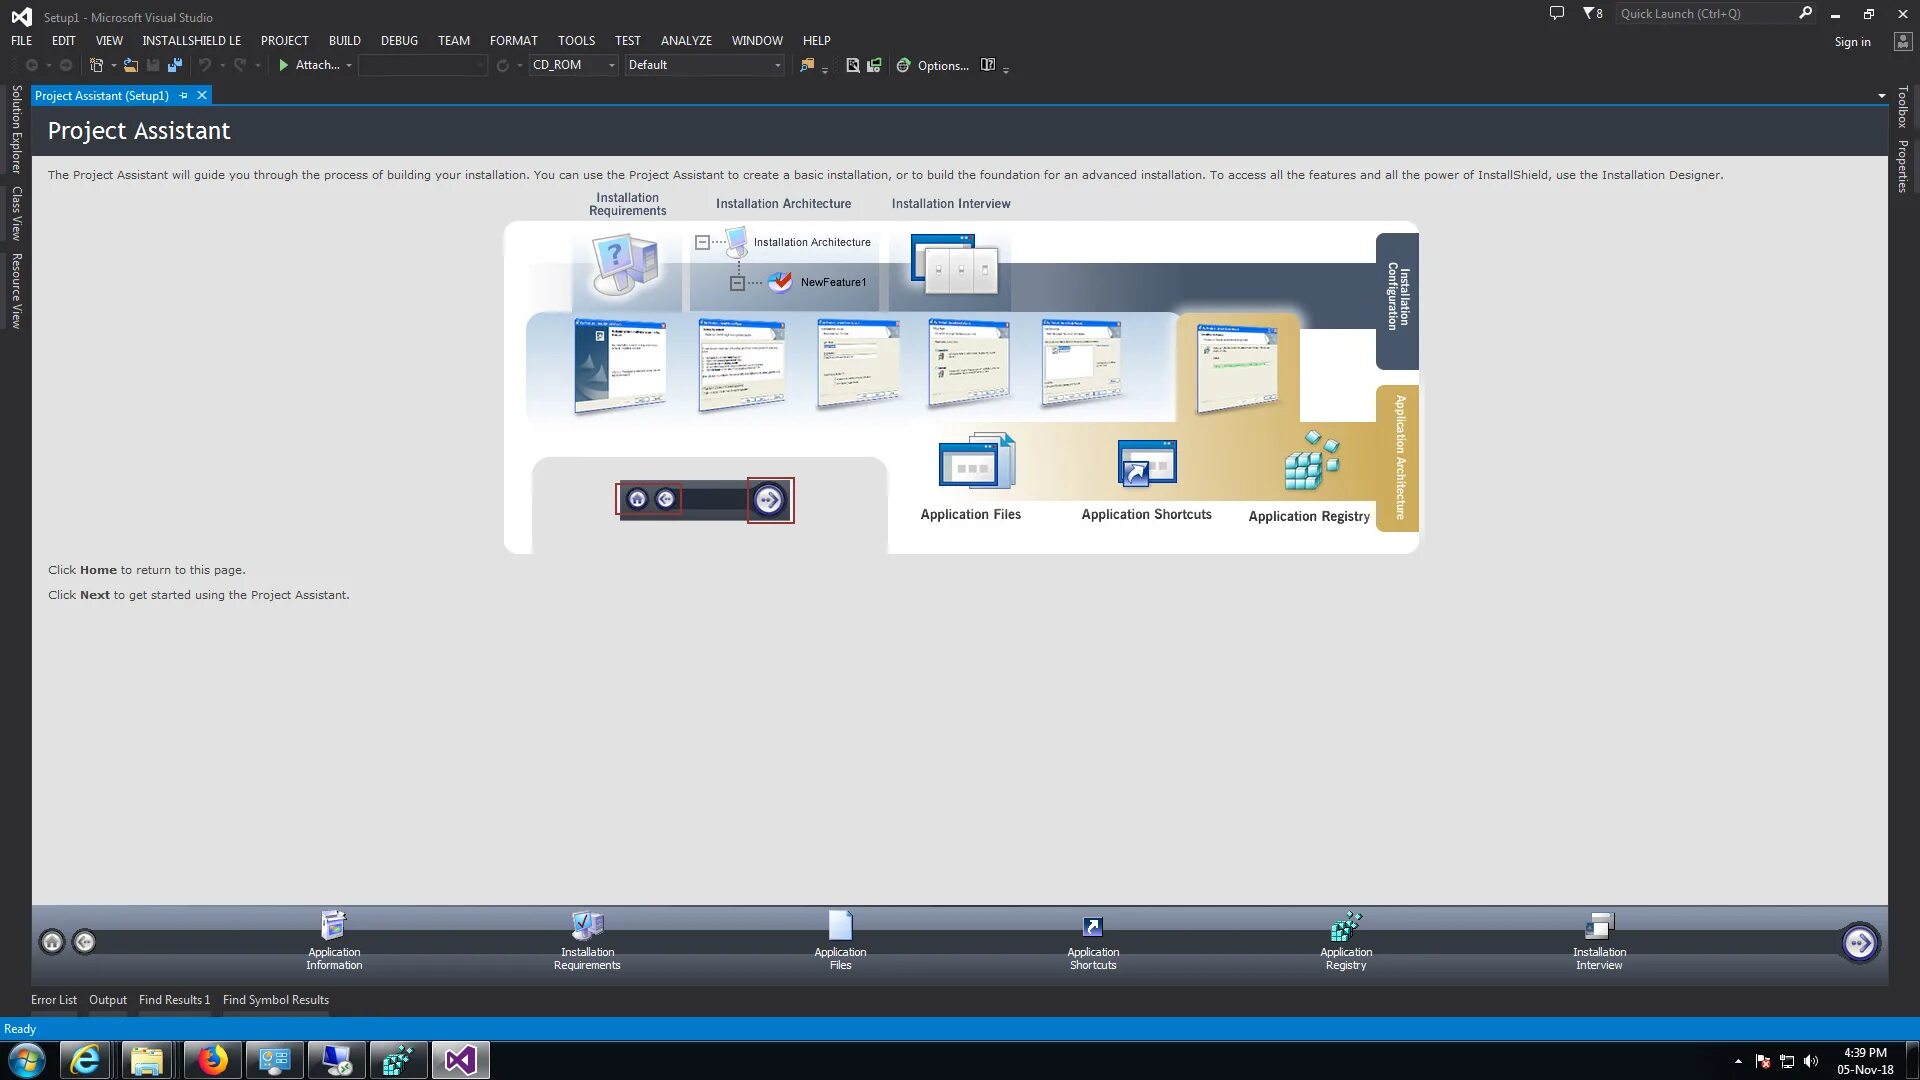1920x1080 pixels.
Task: Open the CD_ROM release dropdown
Action: pyautogui.click(x=612, y=65)
